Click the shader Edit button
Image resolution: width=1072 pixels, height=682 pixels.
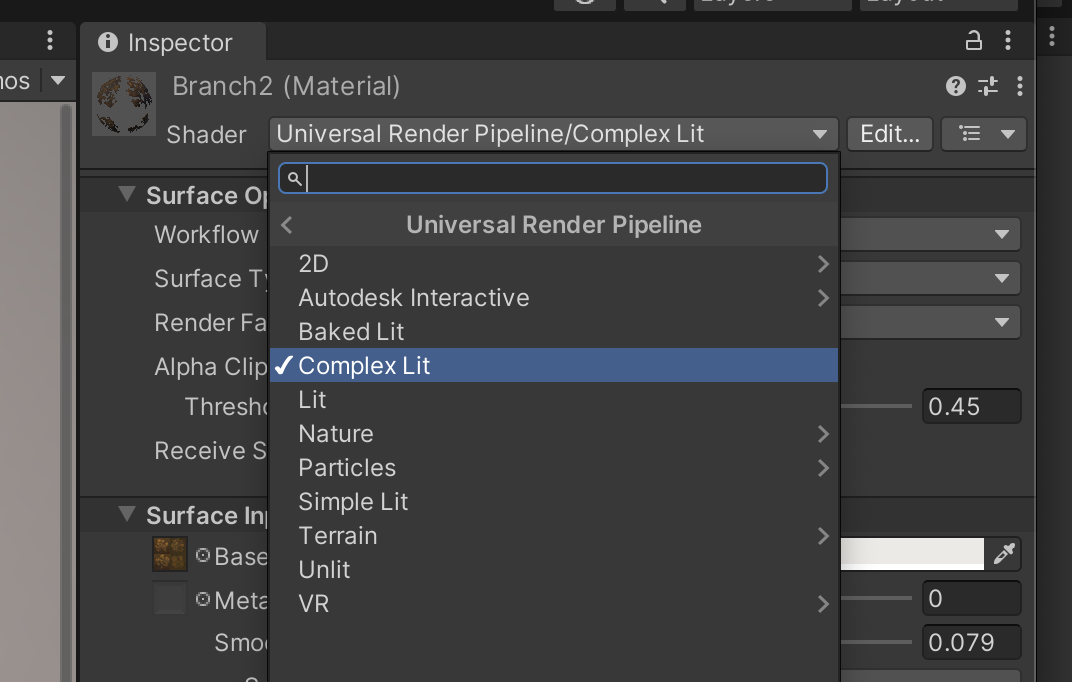coord(889,134)
